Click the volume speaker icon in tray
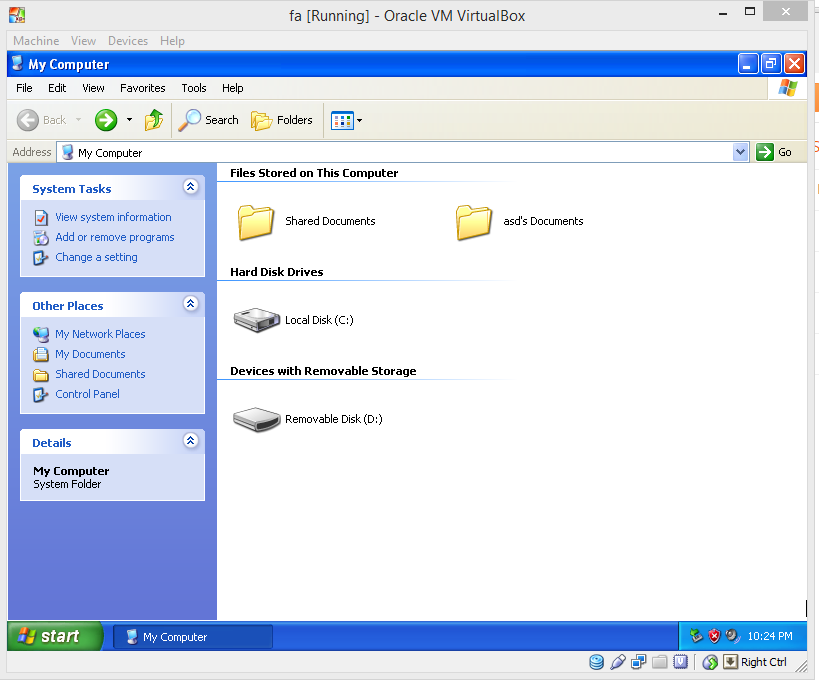This screenshot has width=819, height=680. (729, 635)
